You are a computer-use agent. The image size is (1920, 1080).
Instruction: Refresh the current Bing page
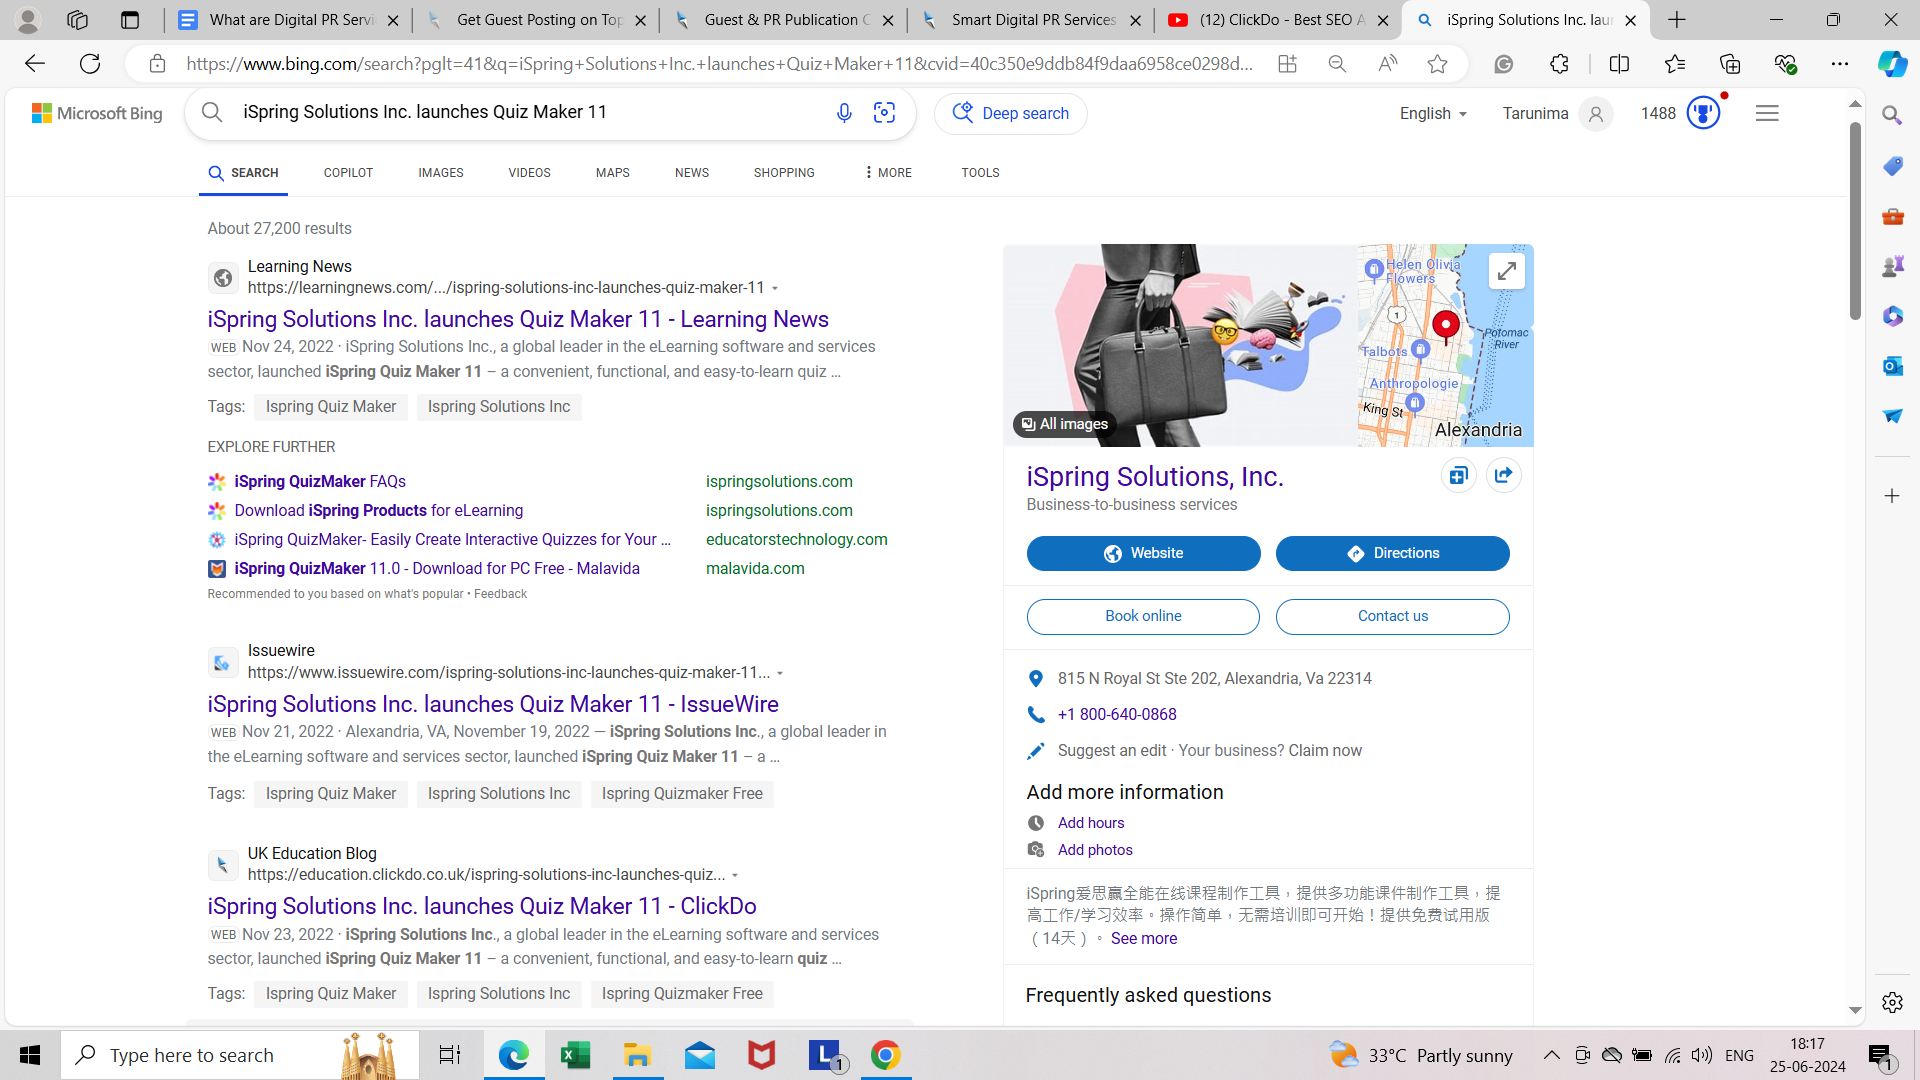[x=90, y=64]
